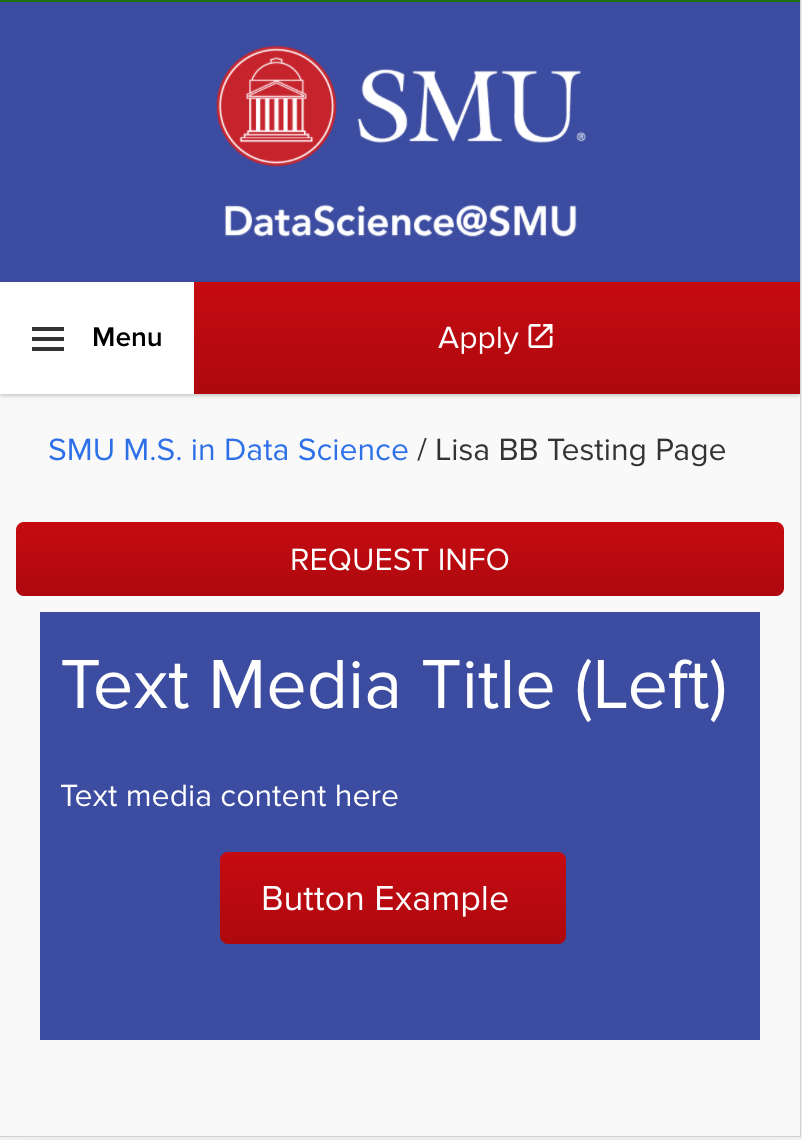Image resolution: width=802 pixels, height=1140 pixels.
Task: Click the Lisa BB Testing Page breadcrumb text
Action: 581,450
